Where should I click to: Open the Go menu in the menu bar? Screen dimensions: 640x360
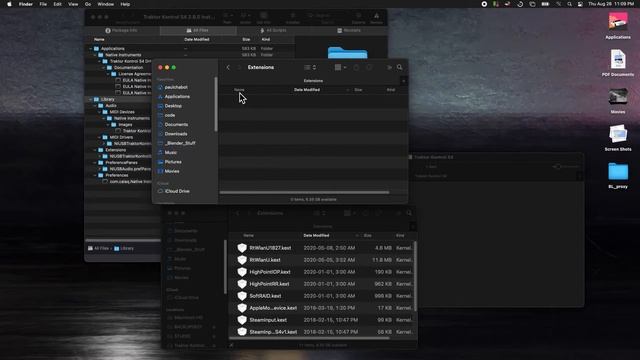click(x=88, y=4)
